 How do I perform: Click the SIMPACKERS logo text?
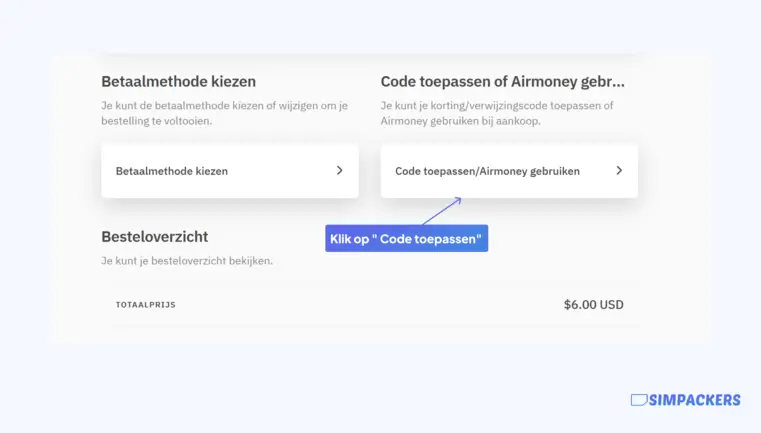coord(695,400)
